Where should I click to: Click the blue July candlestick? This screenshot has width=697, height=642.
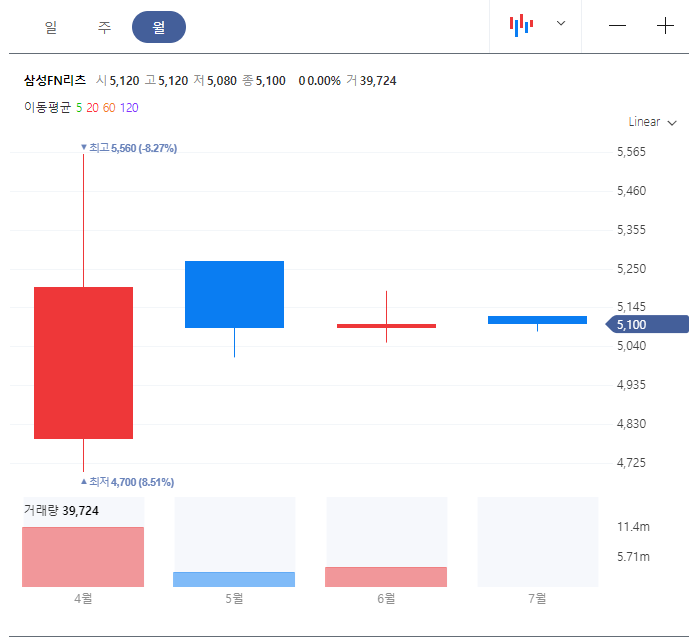coord(537,320)
